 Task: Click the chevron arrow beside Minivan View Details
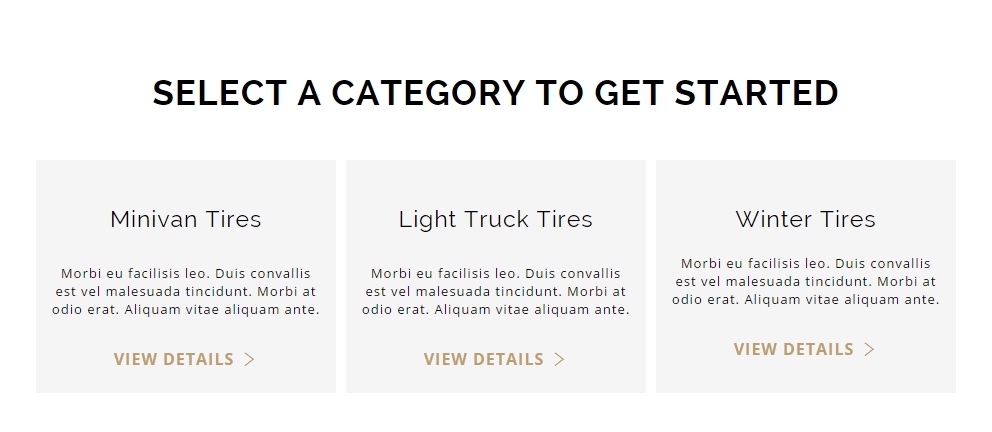pyautogui.click(x=249, y=359)
